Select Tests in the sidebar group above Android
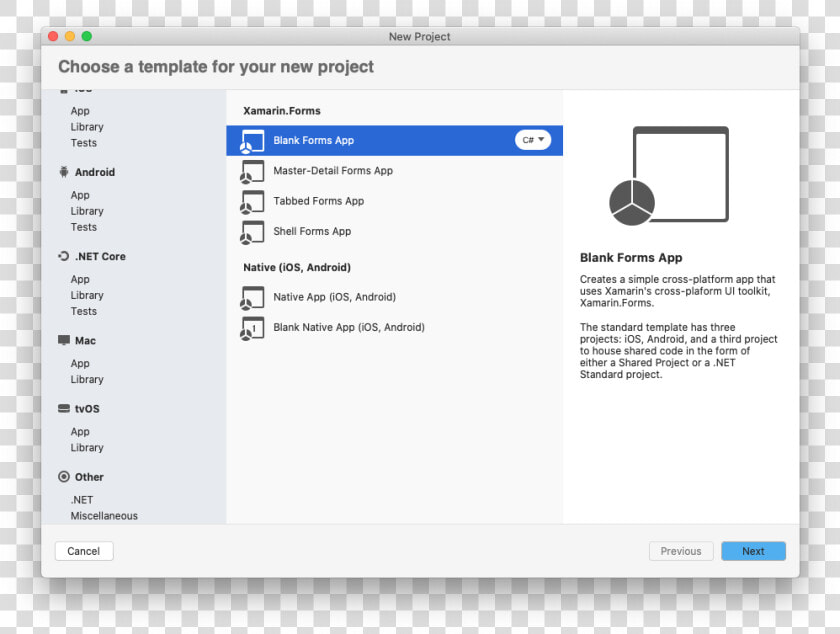The image size is (840, 634). pos(84,143)
